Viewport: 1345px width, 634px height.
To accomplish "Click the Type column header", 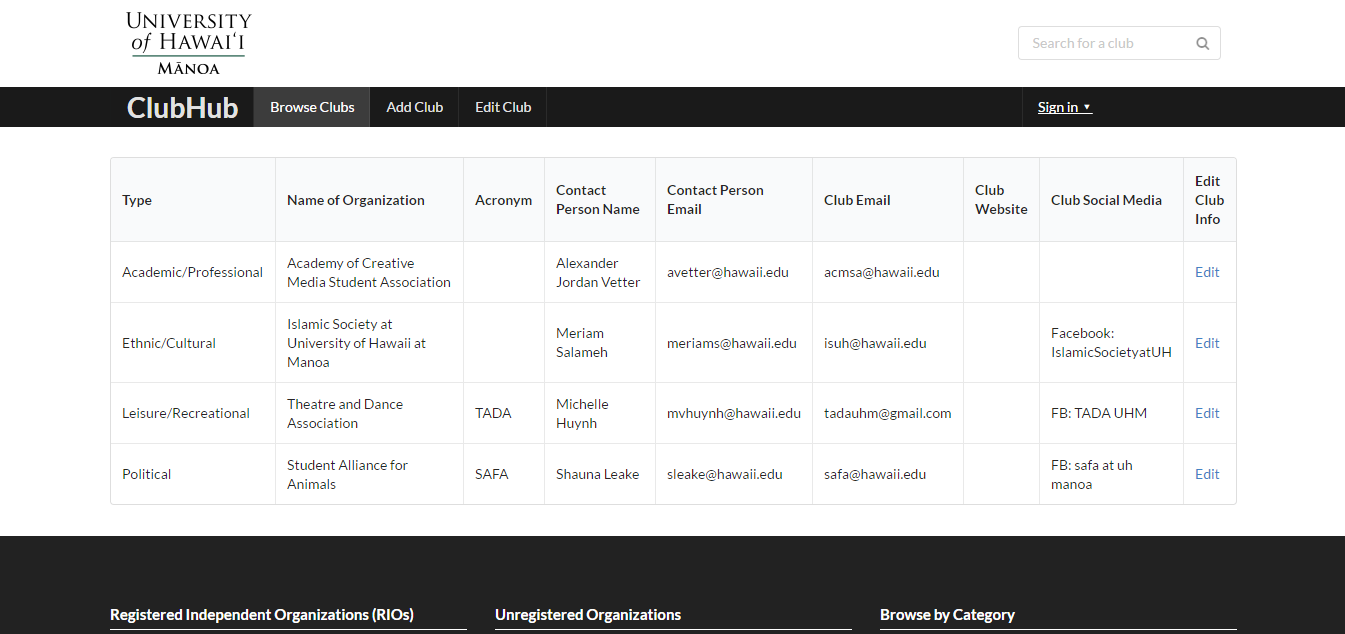I will click(137, 200).
